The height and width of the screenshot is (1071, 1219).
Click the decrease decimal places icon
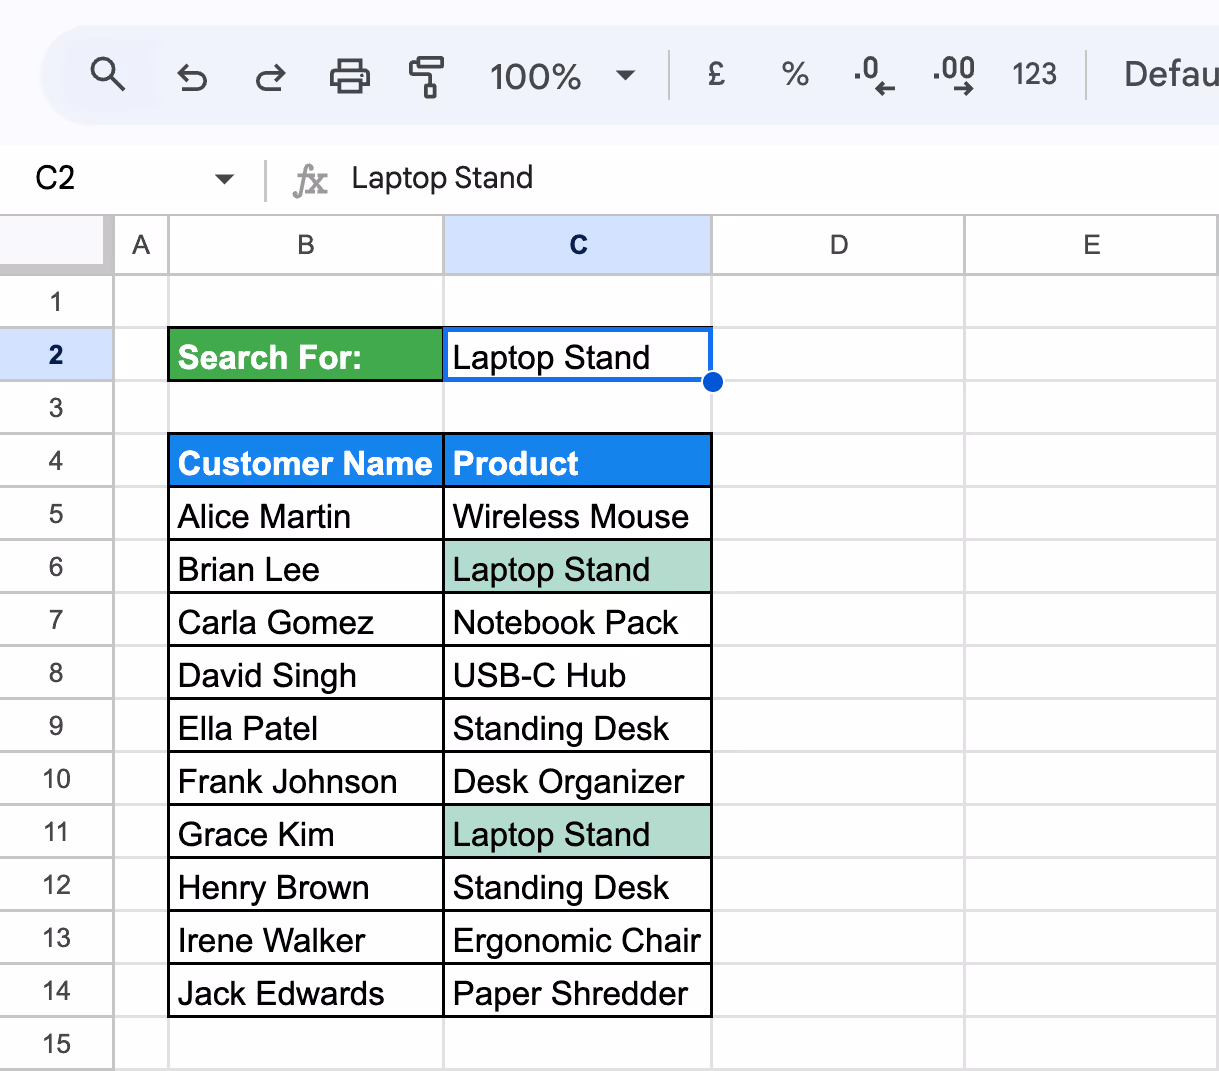click(x=873, y=74)
